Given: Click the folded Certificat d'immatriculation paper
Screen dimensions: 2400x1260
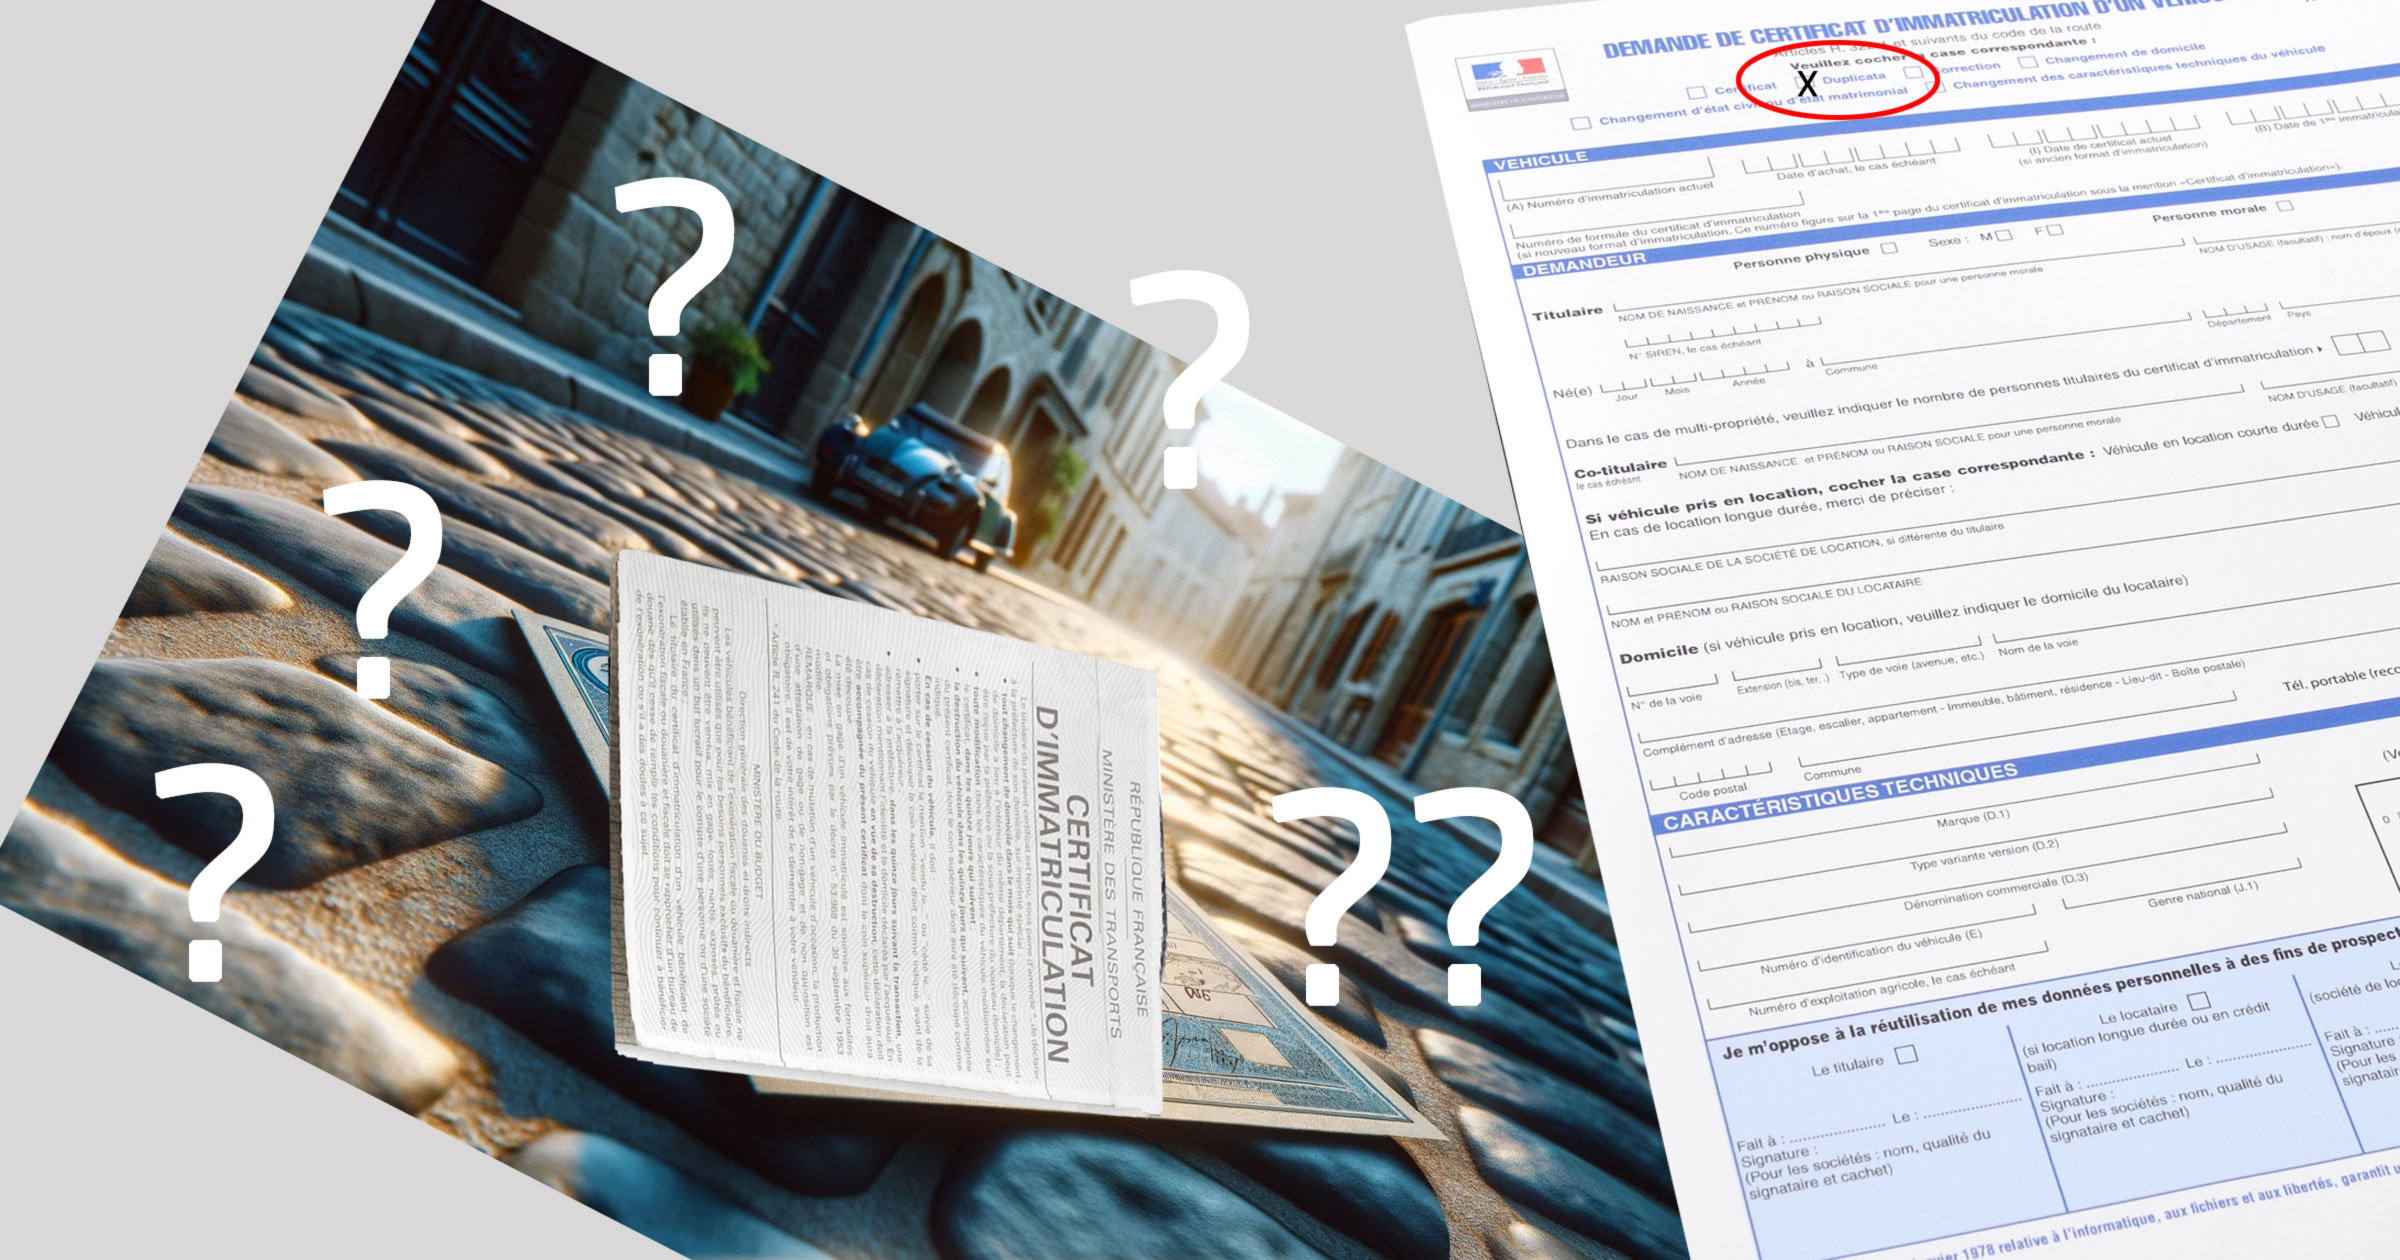Looking at the screenshot, I should tap(890, 830).
